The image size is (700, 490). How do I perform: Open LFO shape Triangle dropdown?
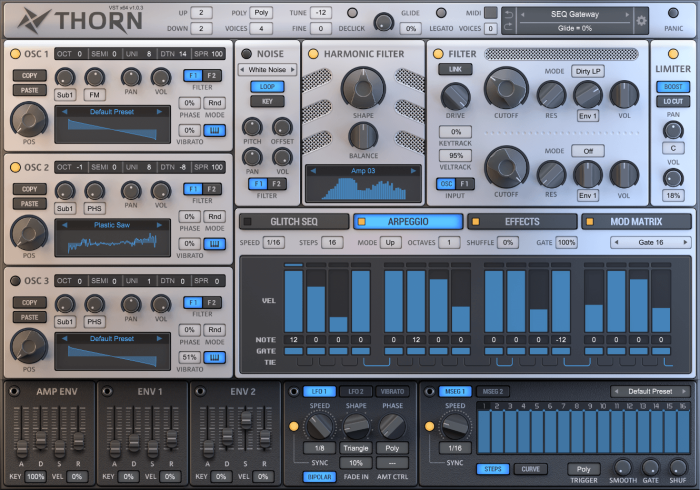tap(356, 448)
